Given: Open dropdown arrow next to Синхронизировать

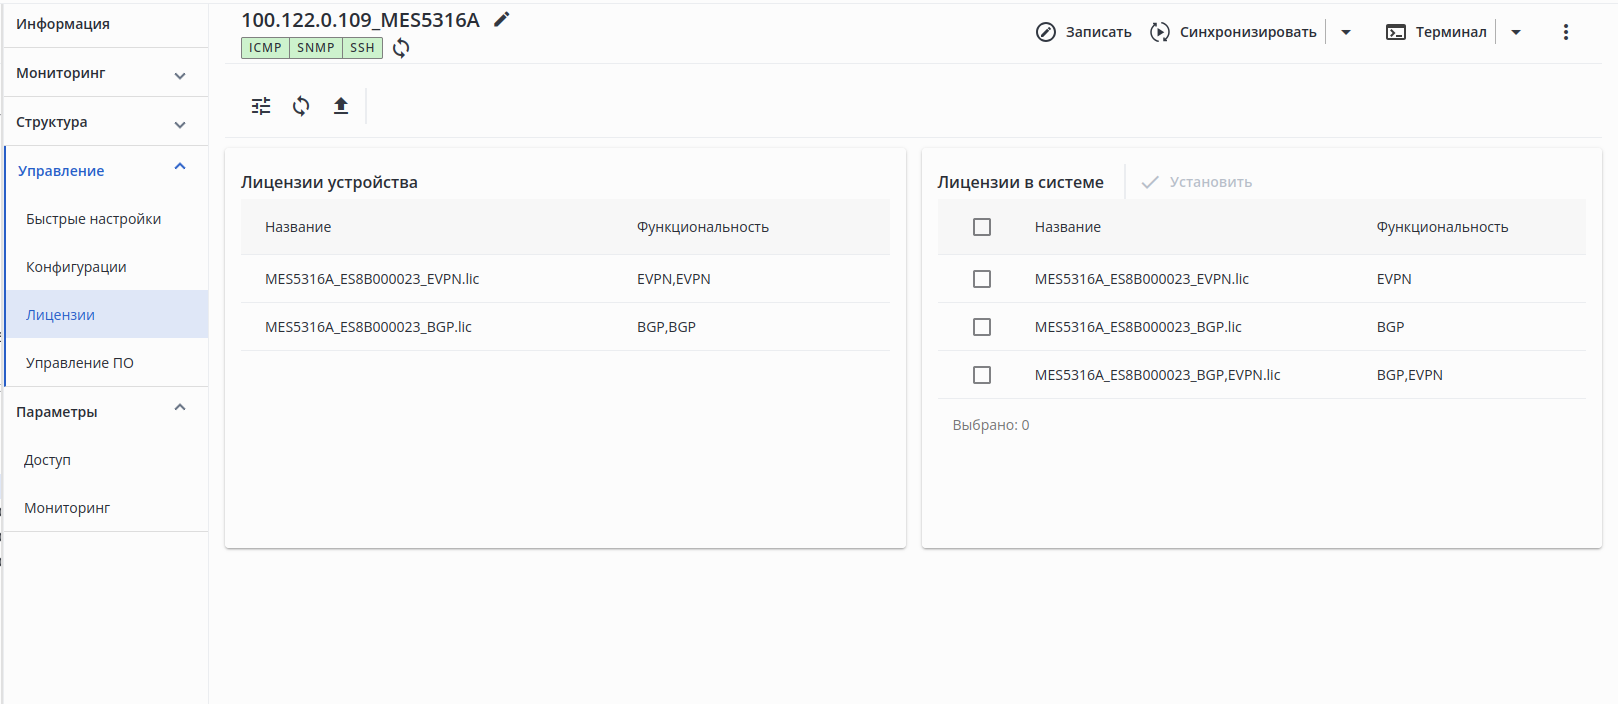Looking at the screenshot, I should [x=1346, y=32].
